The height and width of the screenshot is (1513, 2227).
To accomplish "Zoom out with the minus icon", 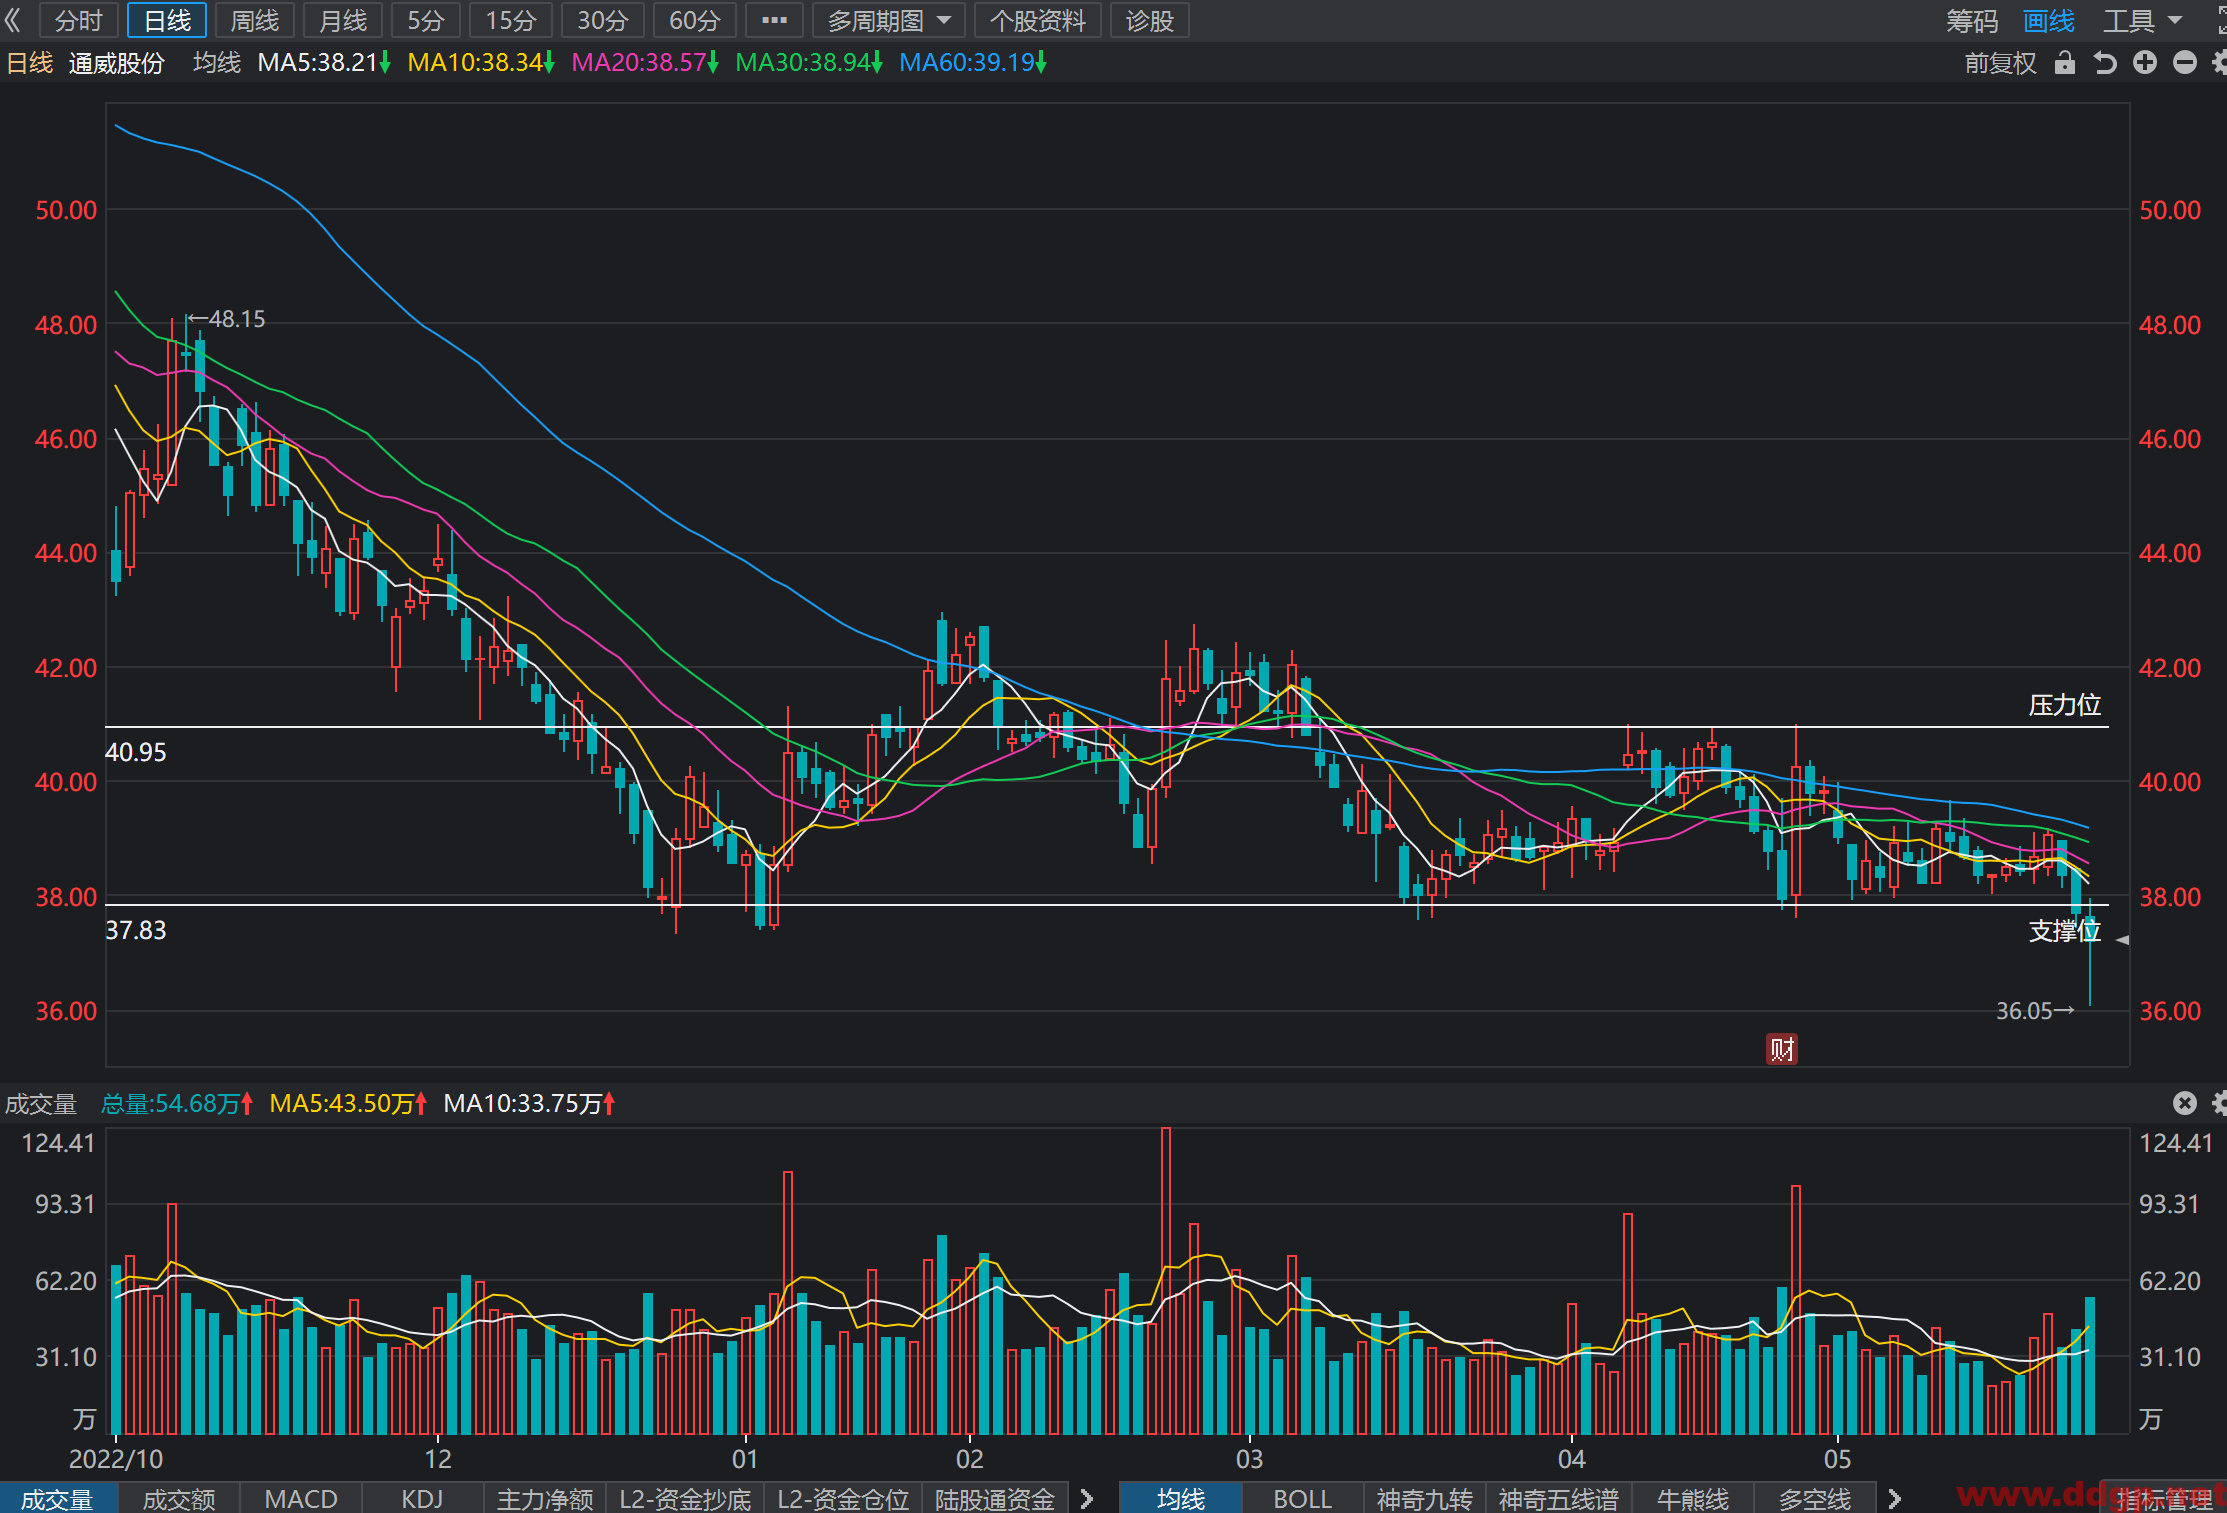I will pos(2185,63).
